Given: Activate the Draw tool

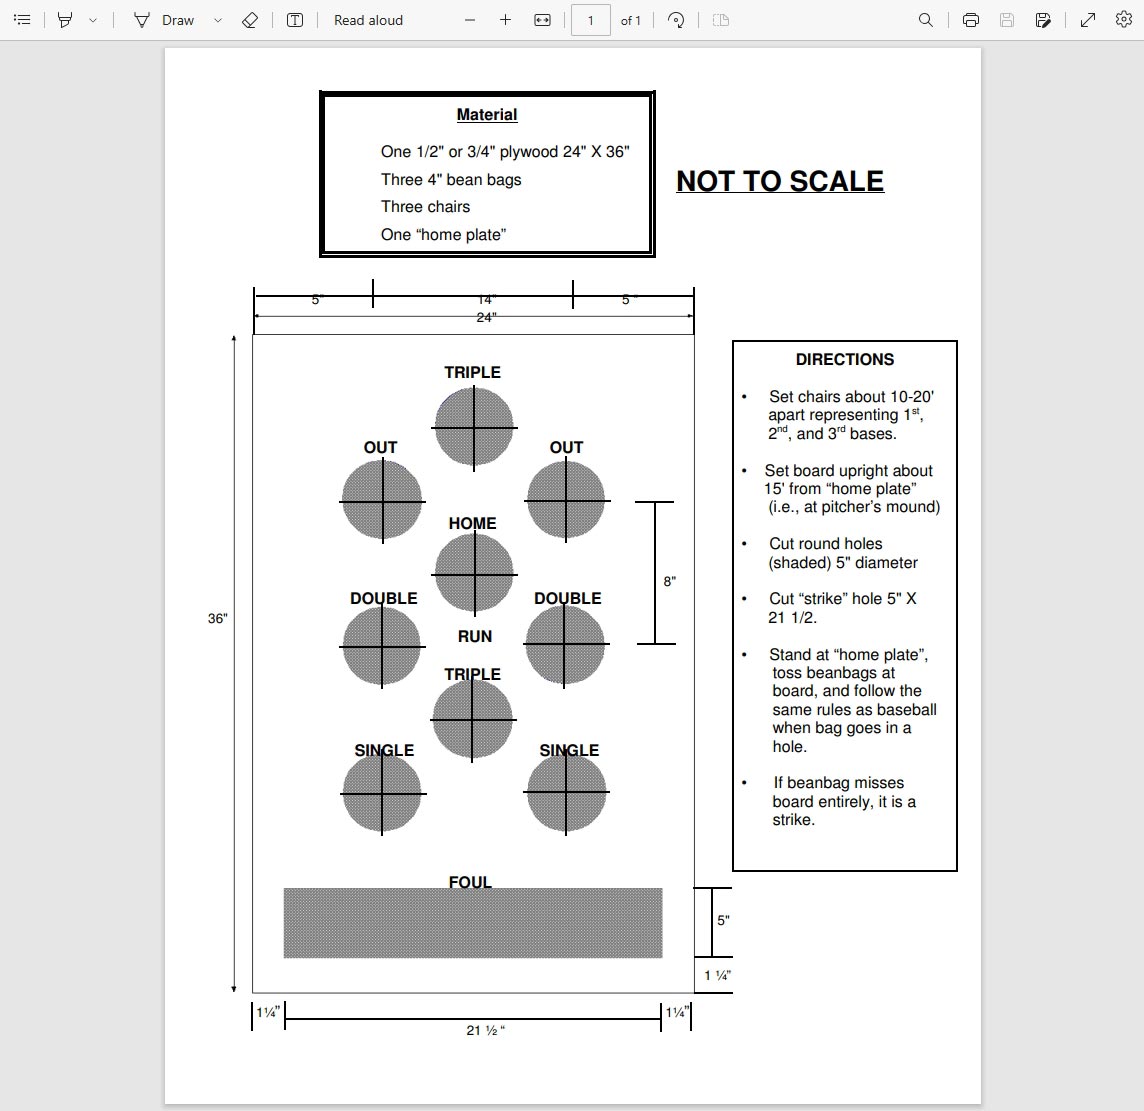Looking at the screenshot, I should 164,20.
